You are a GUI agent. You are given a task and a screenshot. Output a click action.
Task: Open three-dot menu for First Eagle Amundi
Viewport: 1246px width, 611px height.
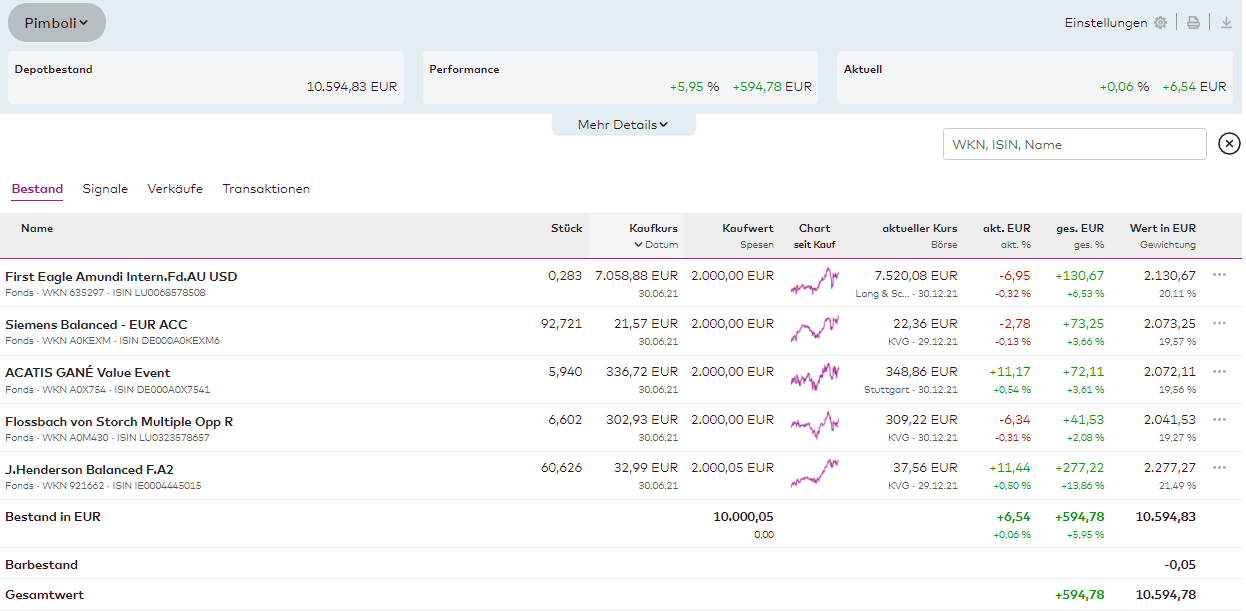(x=1219, y=275)
